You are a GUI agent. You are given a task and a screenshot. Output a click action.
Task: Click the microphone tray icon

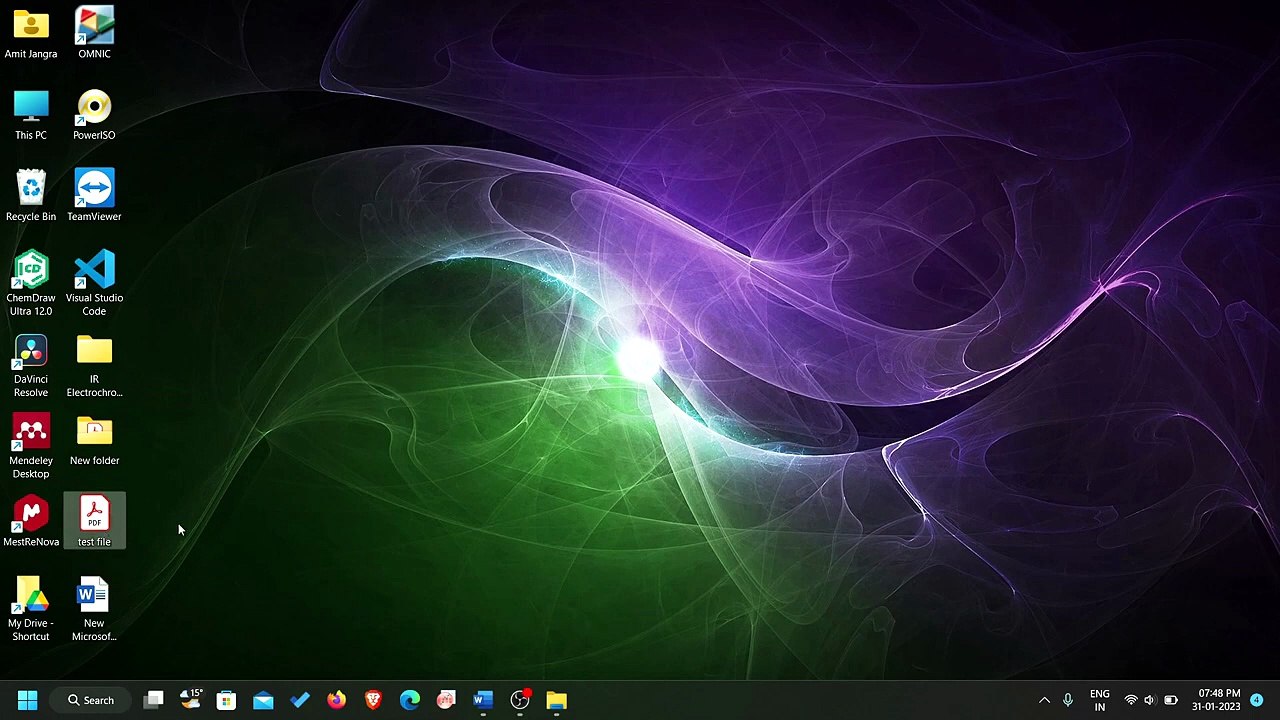1068,700
